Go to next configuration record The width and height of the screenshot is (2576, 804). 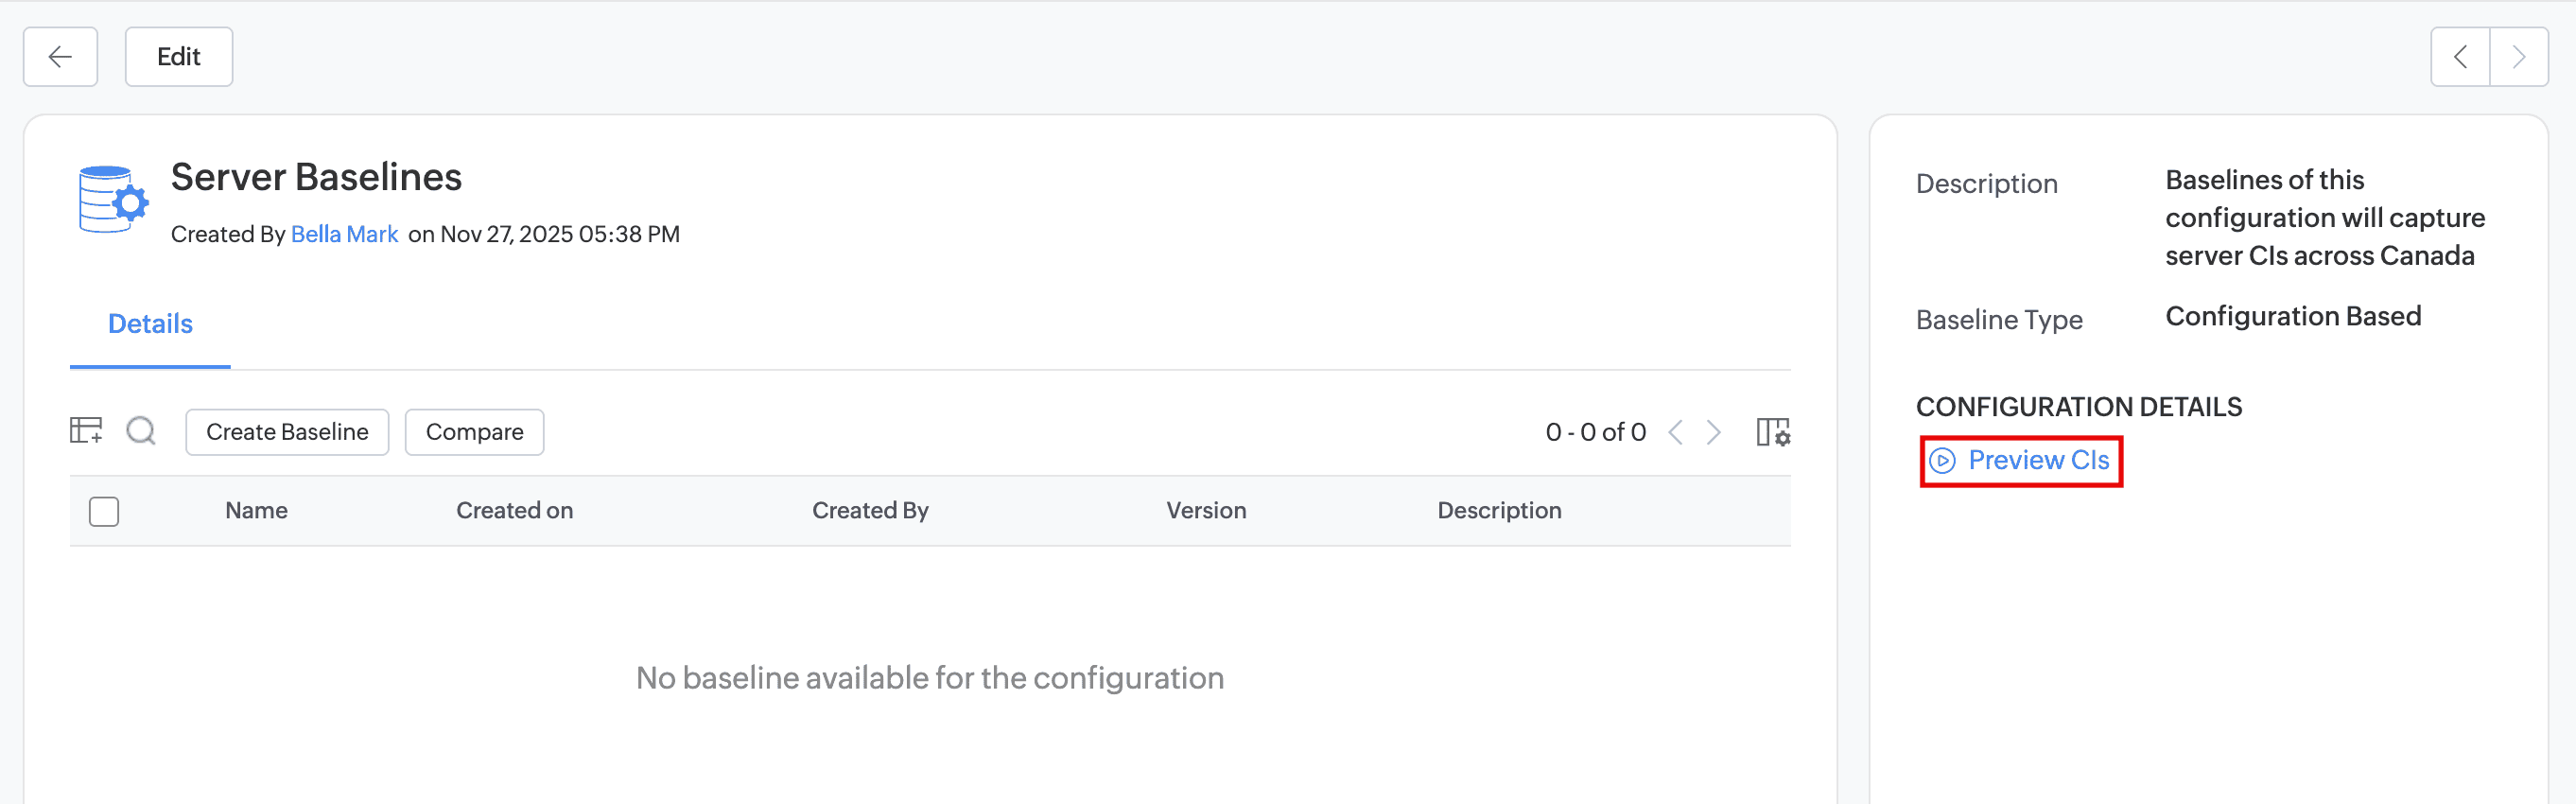[2518, 57]
